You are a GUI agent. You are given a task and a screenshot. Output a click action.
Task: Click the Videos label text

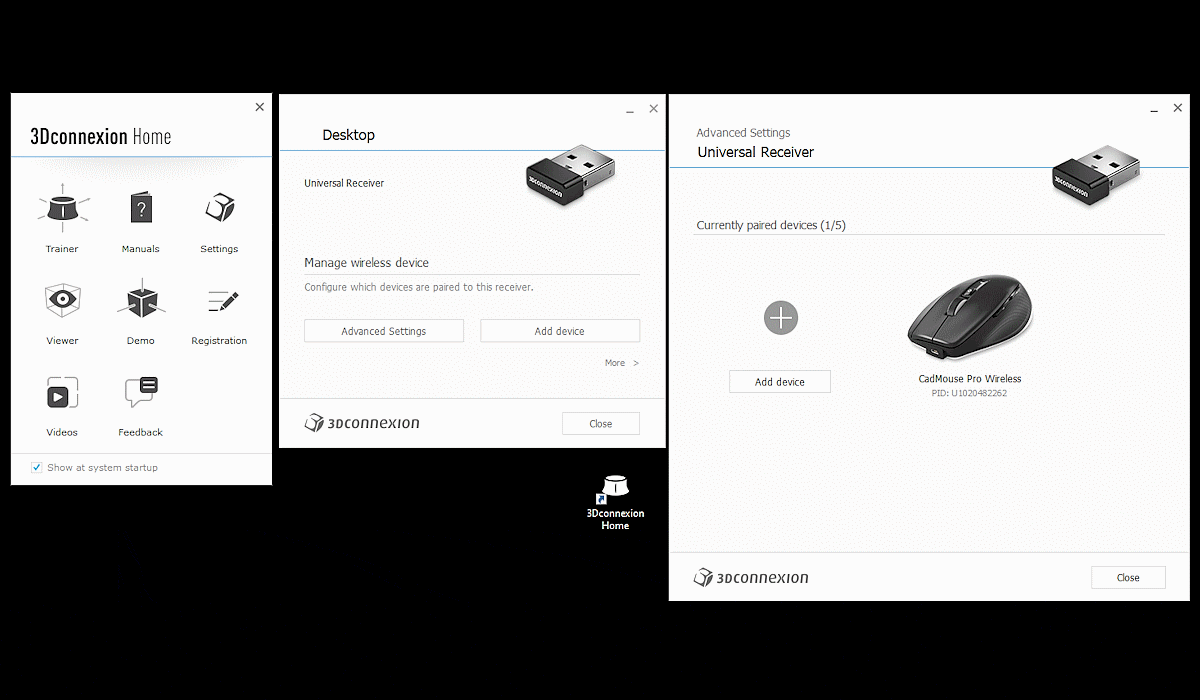[x=62, y=432]
